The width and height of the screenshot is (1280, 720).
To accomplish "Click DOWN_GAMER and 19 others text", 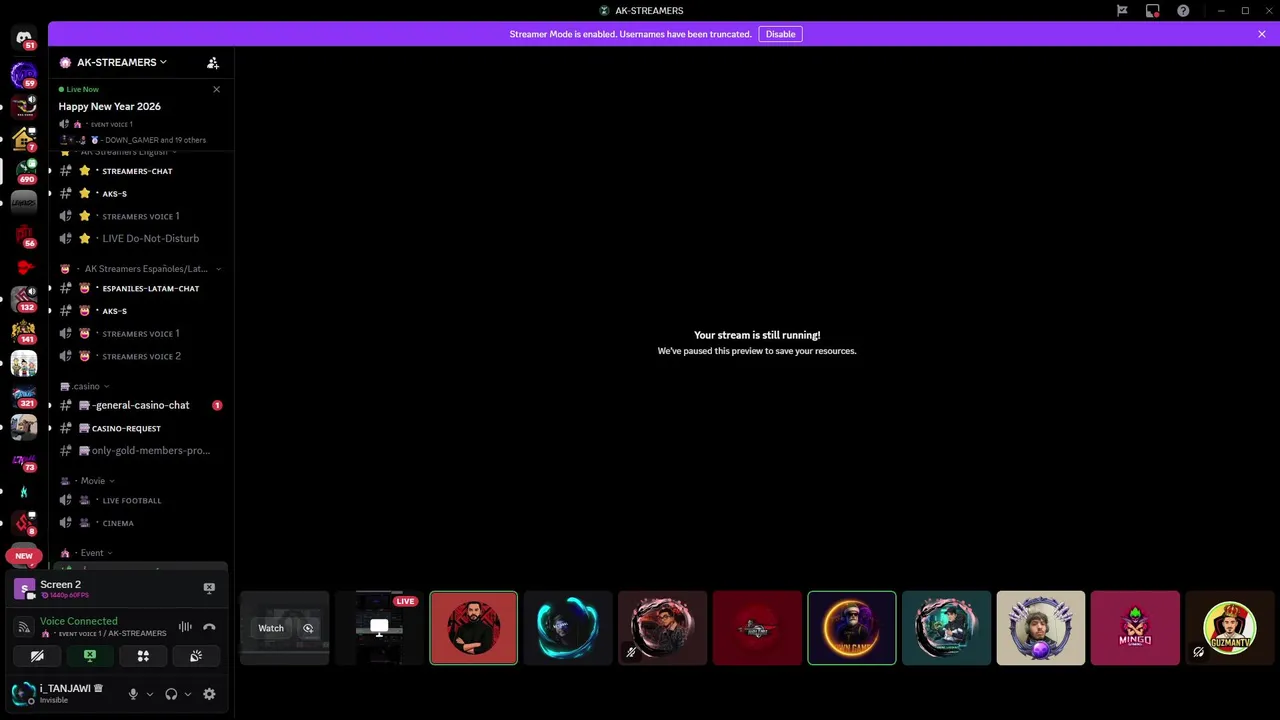I will (x=155, y=140).
